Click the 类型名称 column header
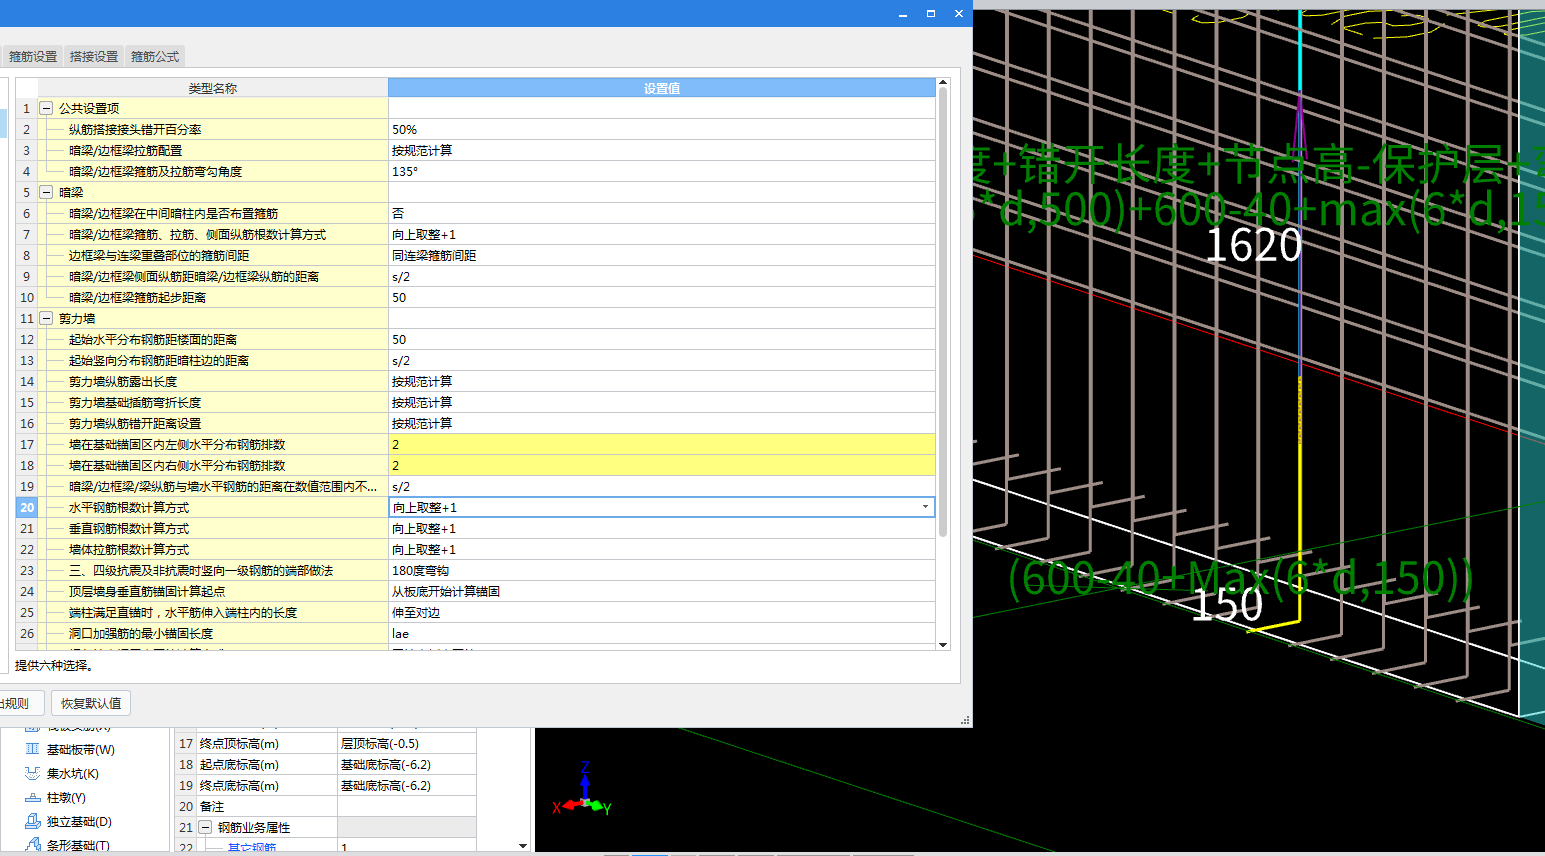The image size is (1545, 856). (x=213, y=88)
